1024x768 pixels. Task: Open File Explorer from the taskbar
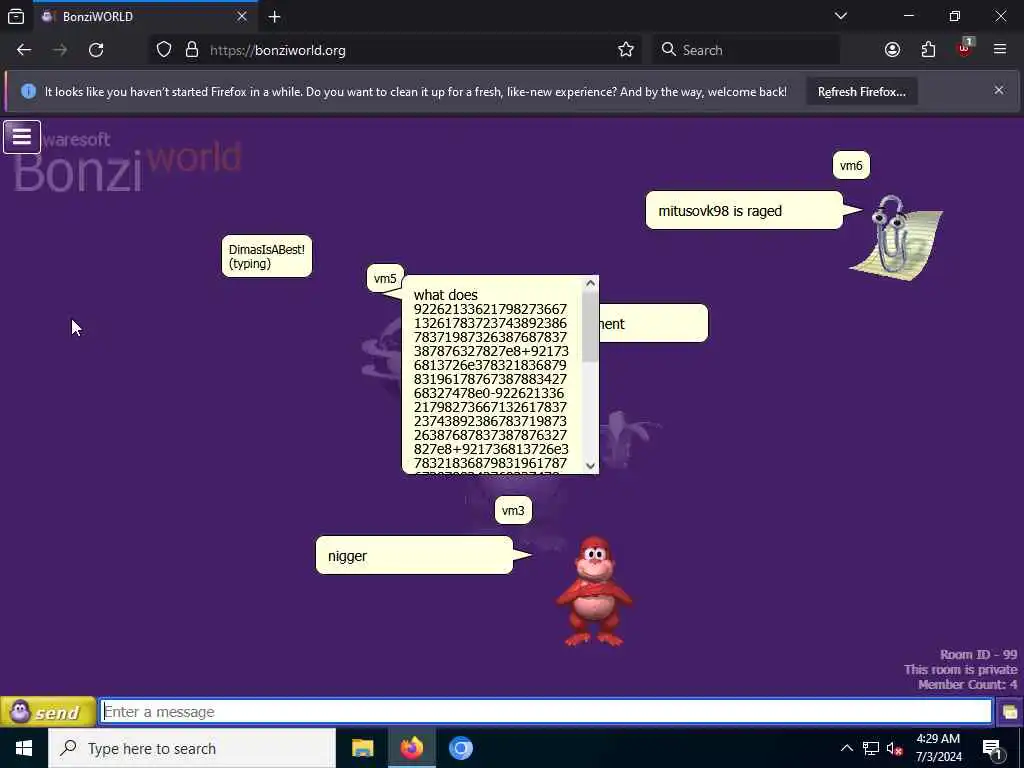362,748
